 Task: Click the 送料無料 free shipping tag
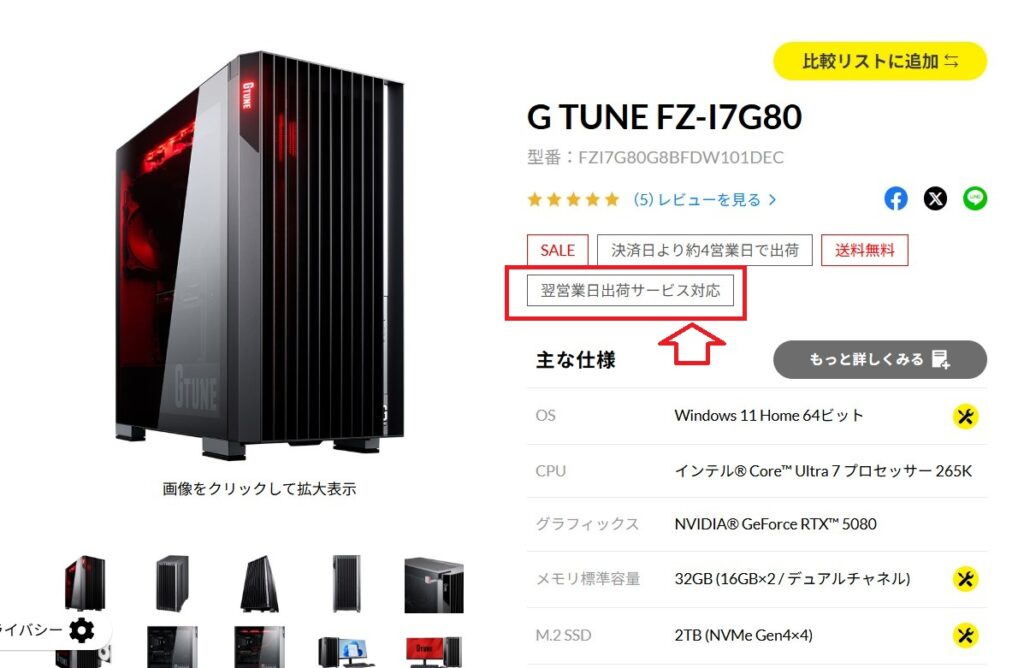(x=865, y=250)
